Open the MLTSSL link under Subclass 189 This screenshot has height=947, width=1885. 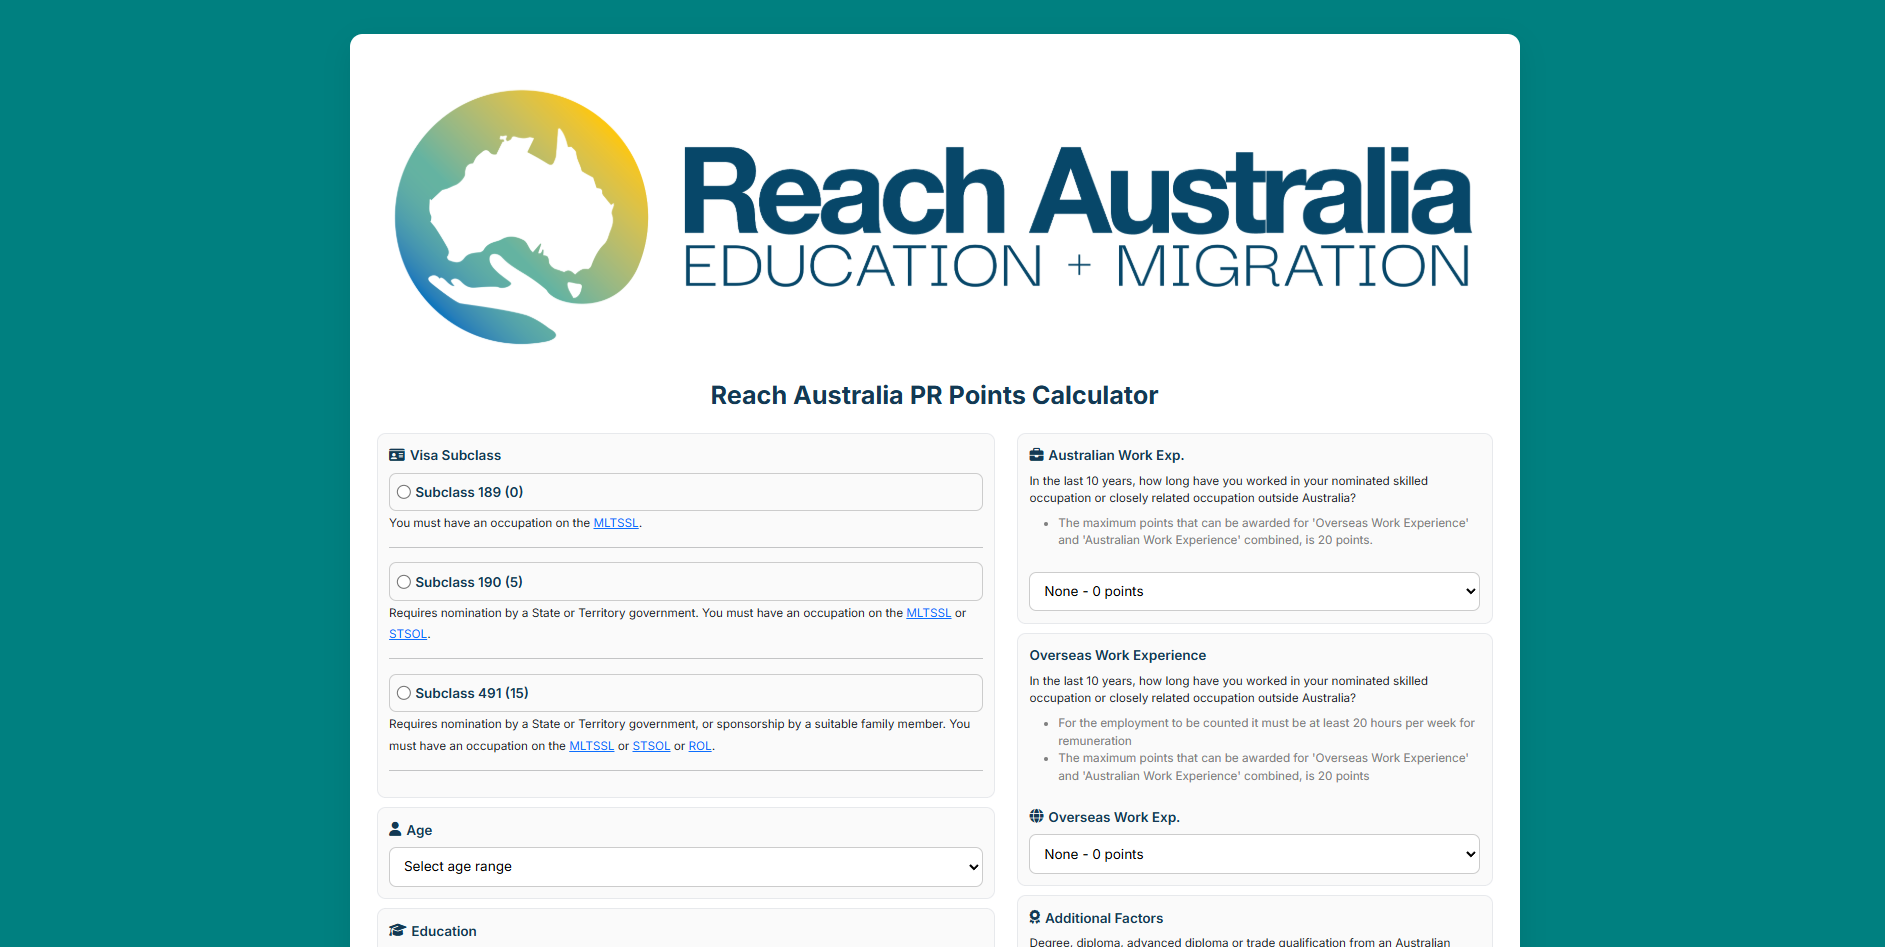pos(615,523)
